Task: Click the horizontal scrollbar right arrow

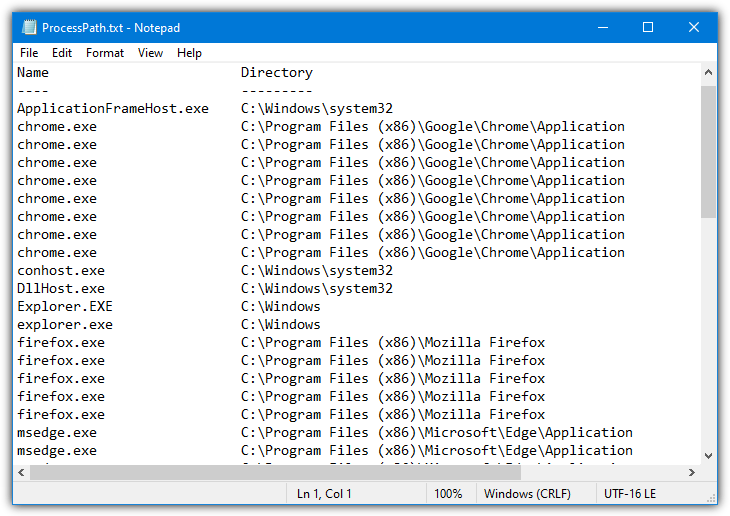Action: (x=692, y=472)
